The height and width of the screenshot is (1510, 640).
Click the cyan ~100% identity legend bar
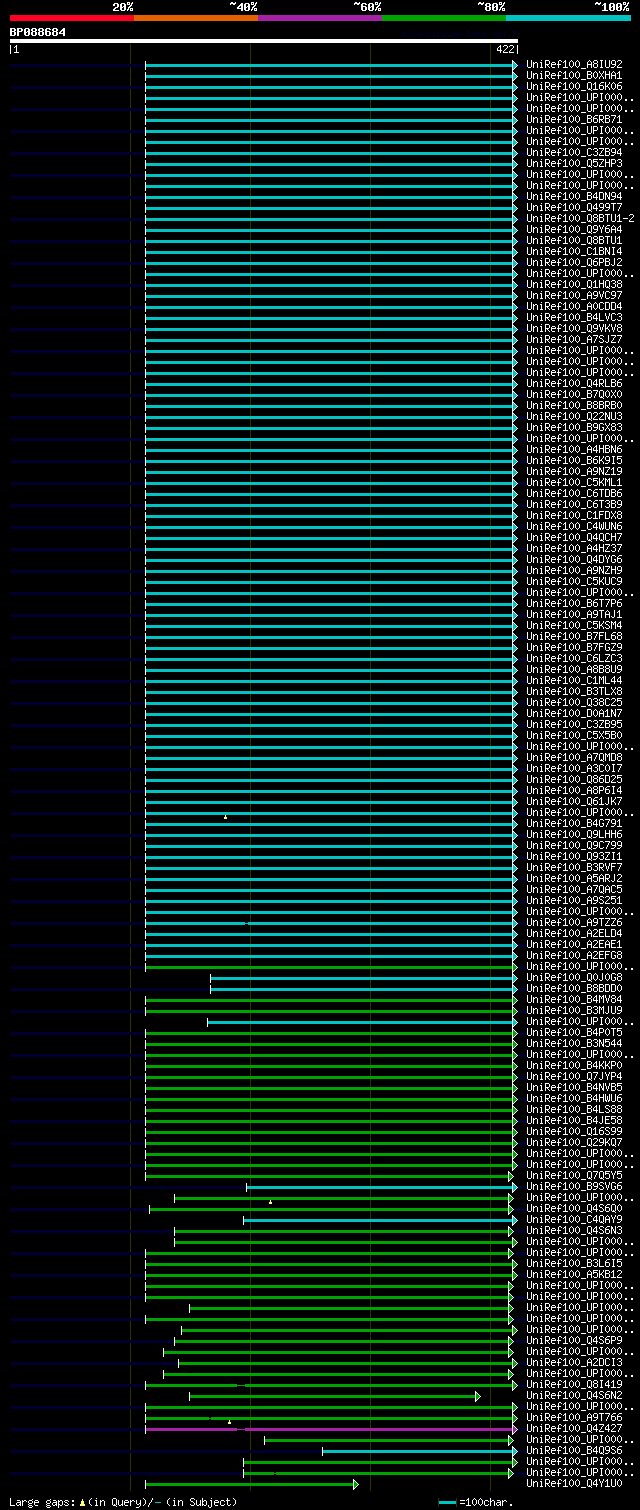pos(568,18)
